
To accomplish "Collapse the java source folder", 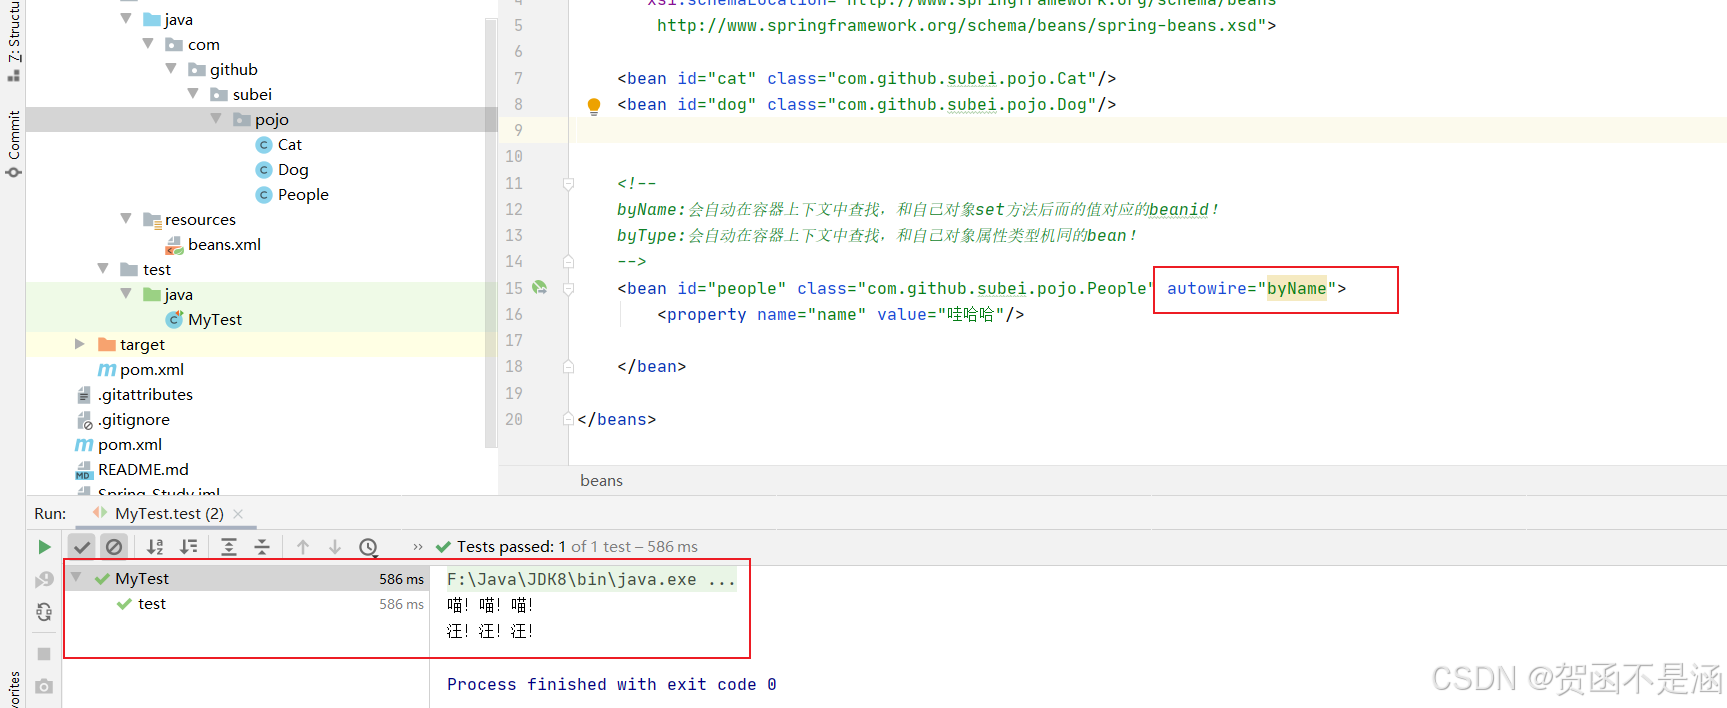I will (126, 19).
